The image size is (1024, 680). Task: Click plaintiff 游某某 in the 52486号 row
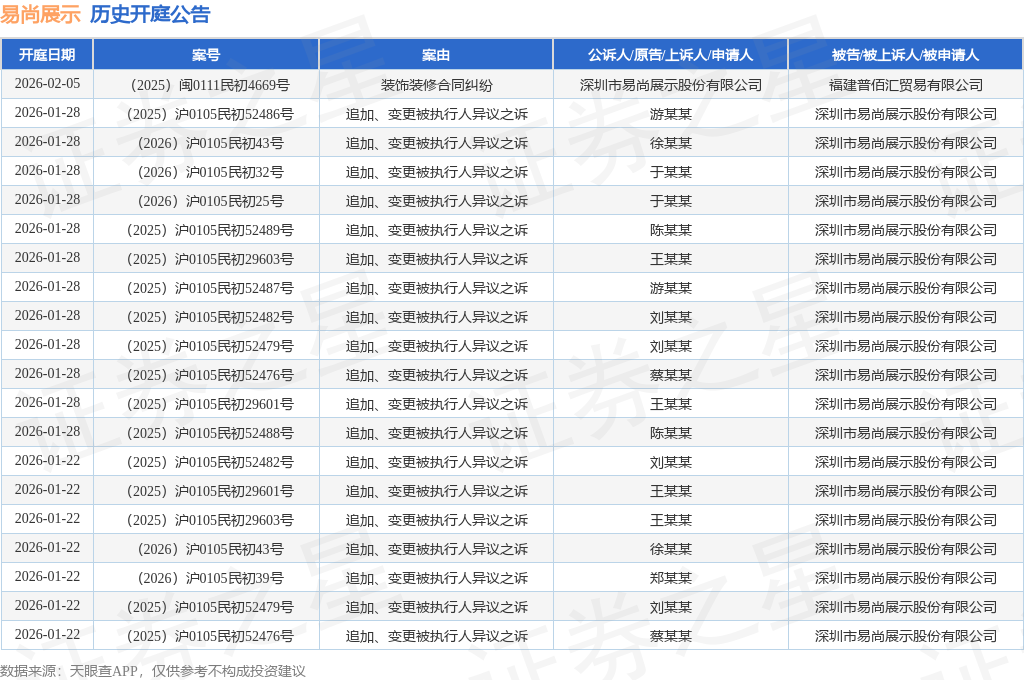coord(671,114)
